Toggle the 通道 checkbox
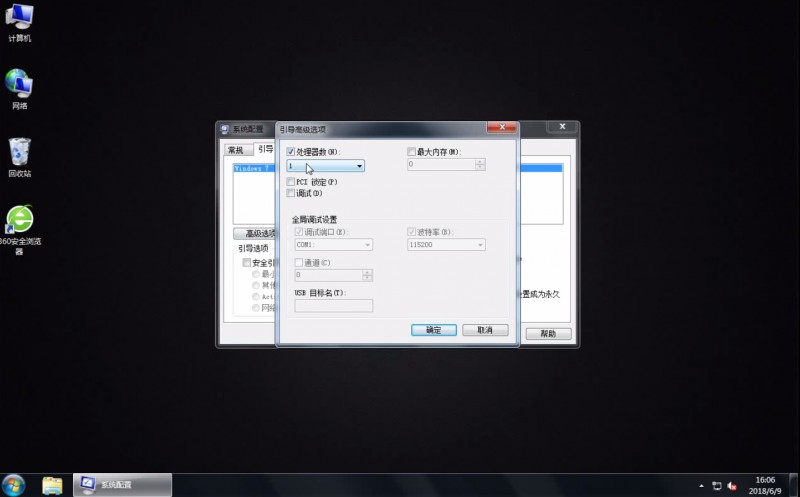The width and height of the screenshot is (800, 497). tap(299, 262)
